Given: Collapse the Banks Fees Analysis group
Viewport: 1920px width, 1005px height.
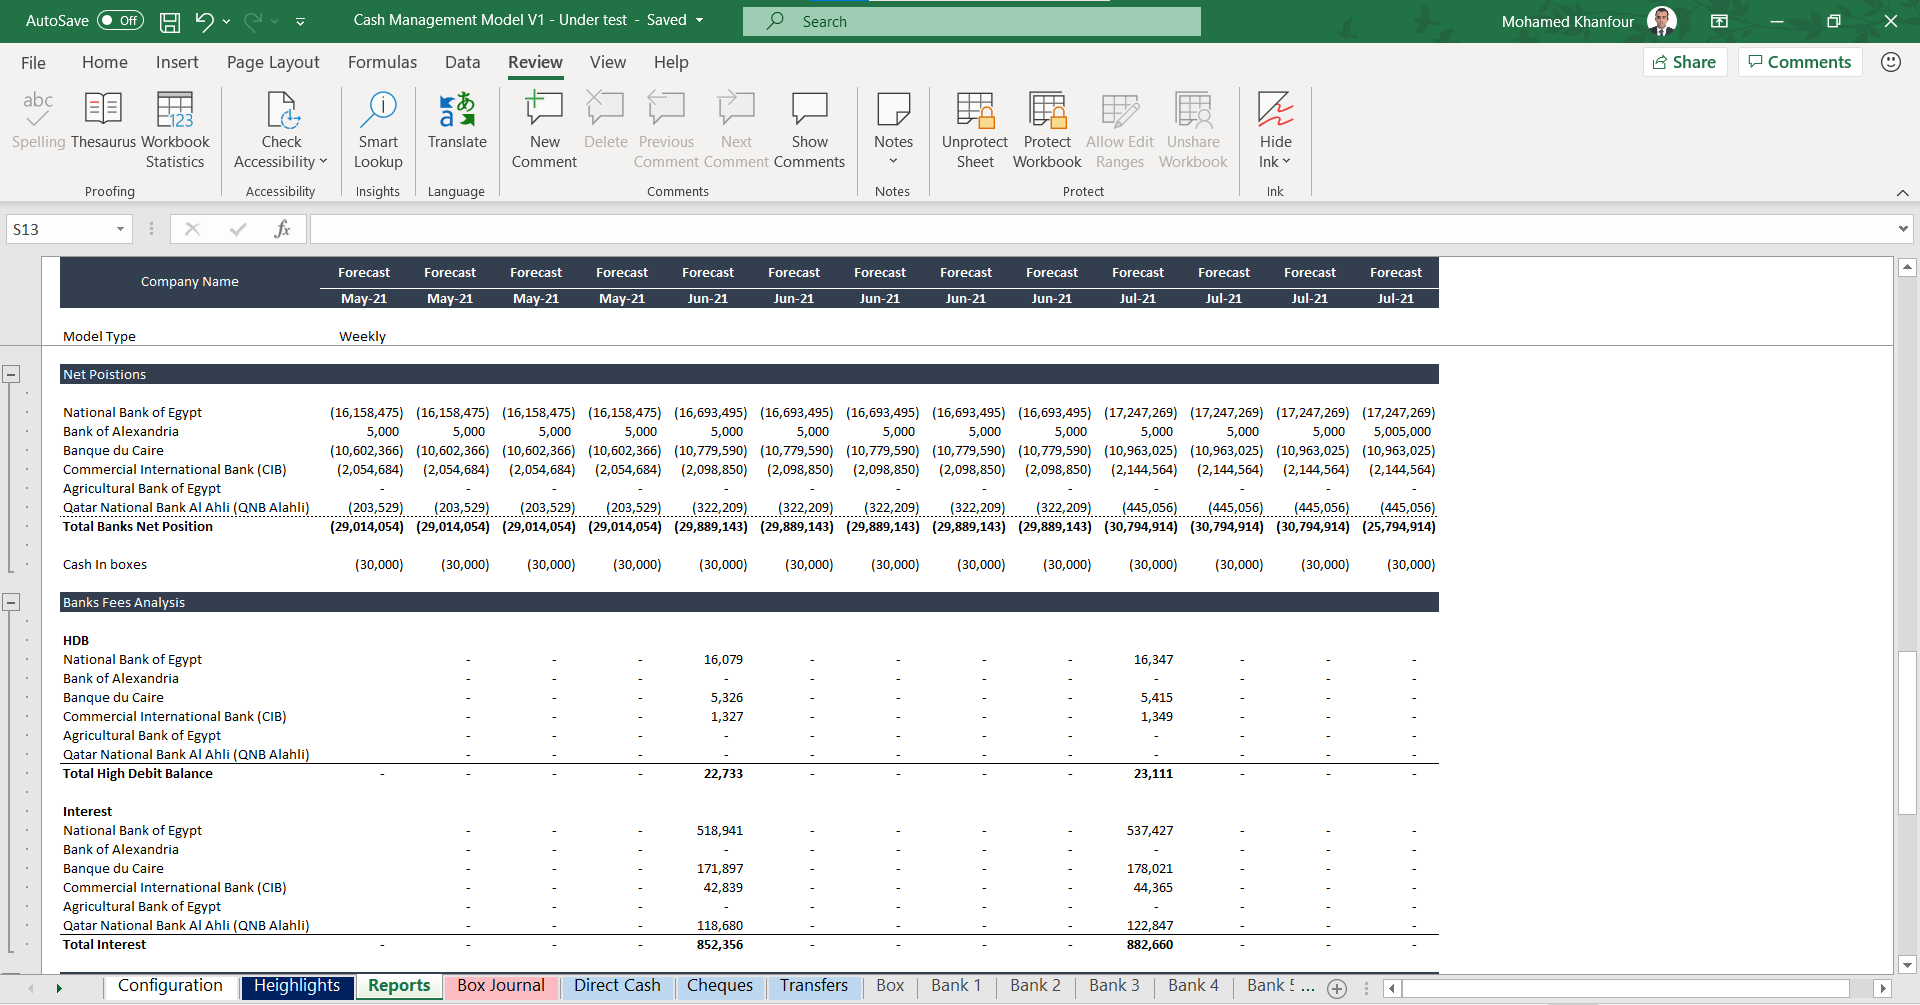Looking at the screenshot, I should coord(11,602).
